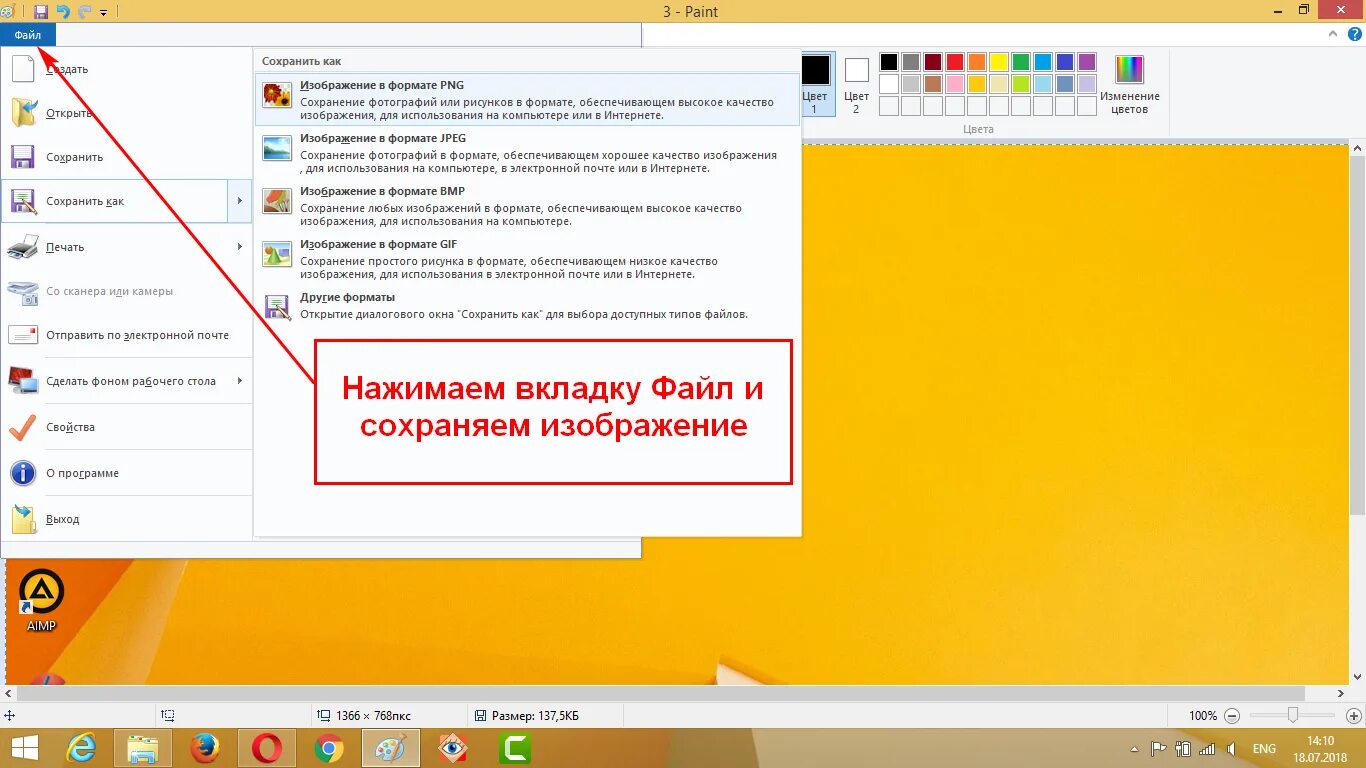Click the Файл tab
This screenshot has height=768, width=1366.
28,35
